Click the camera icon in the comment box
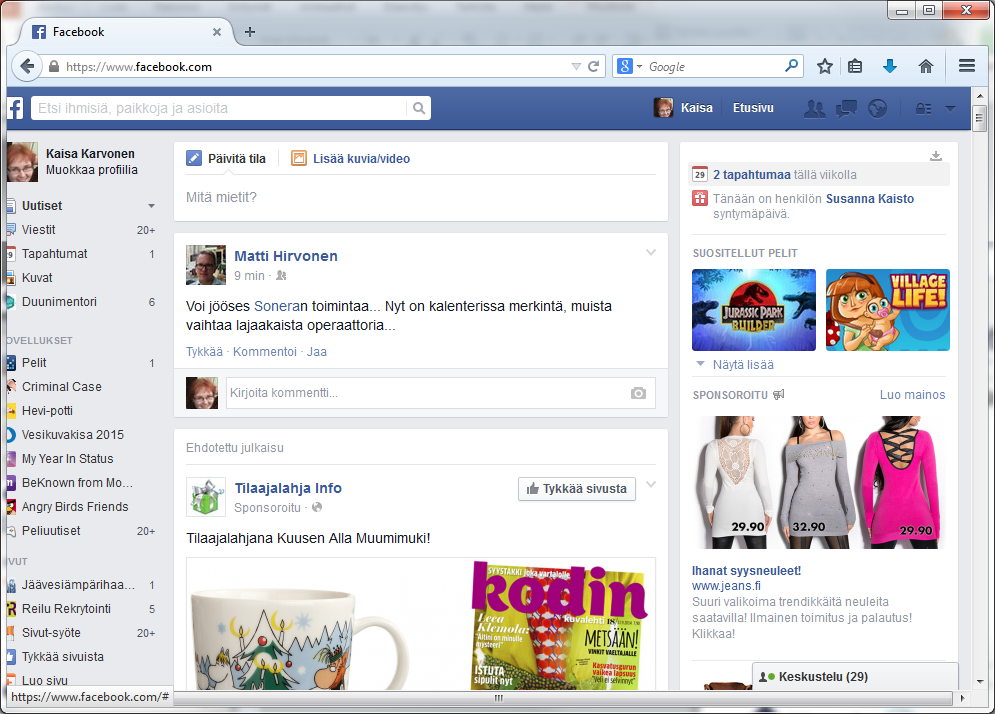 tap(638, 393)
